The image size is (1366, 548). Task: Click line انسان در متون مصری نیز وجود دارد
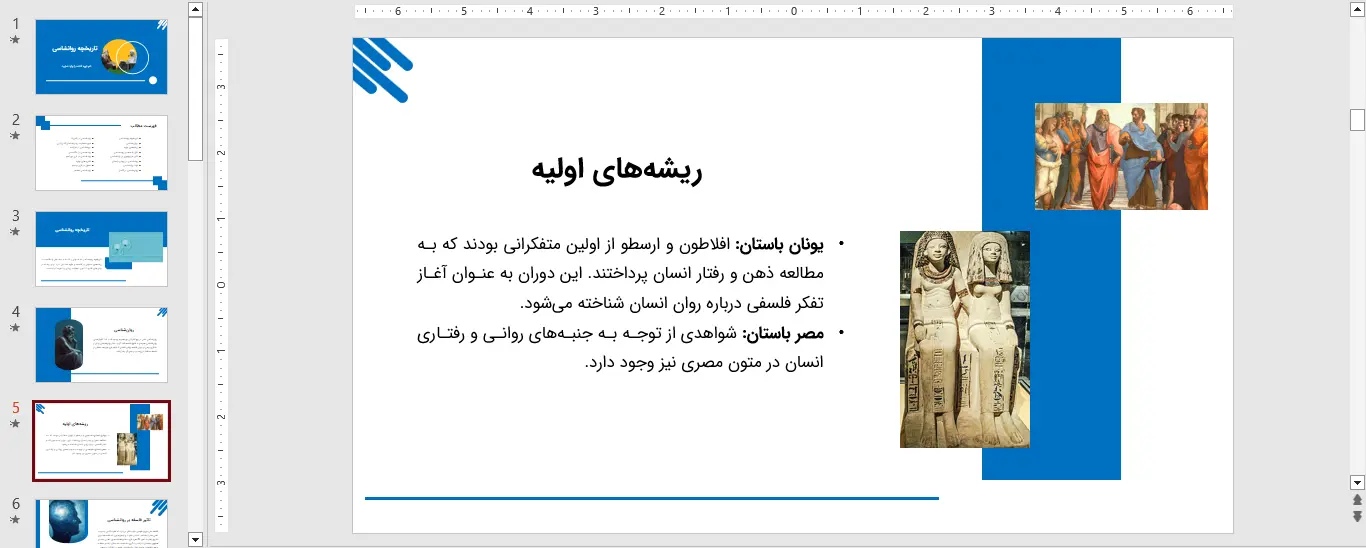coord(703,363)
